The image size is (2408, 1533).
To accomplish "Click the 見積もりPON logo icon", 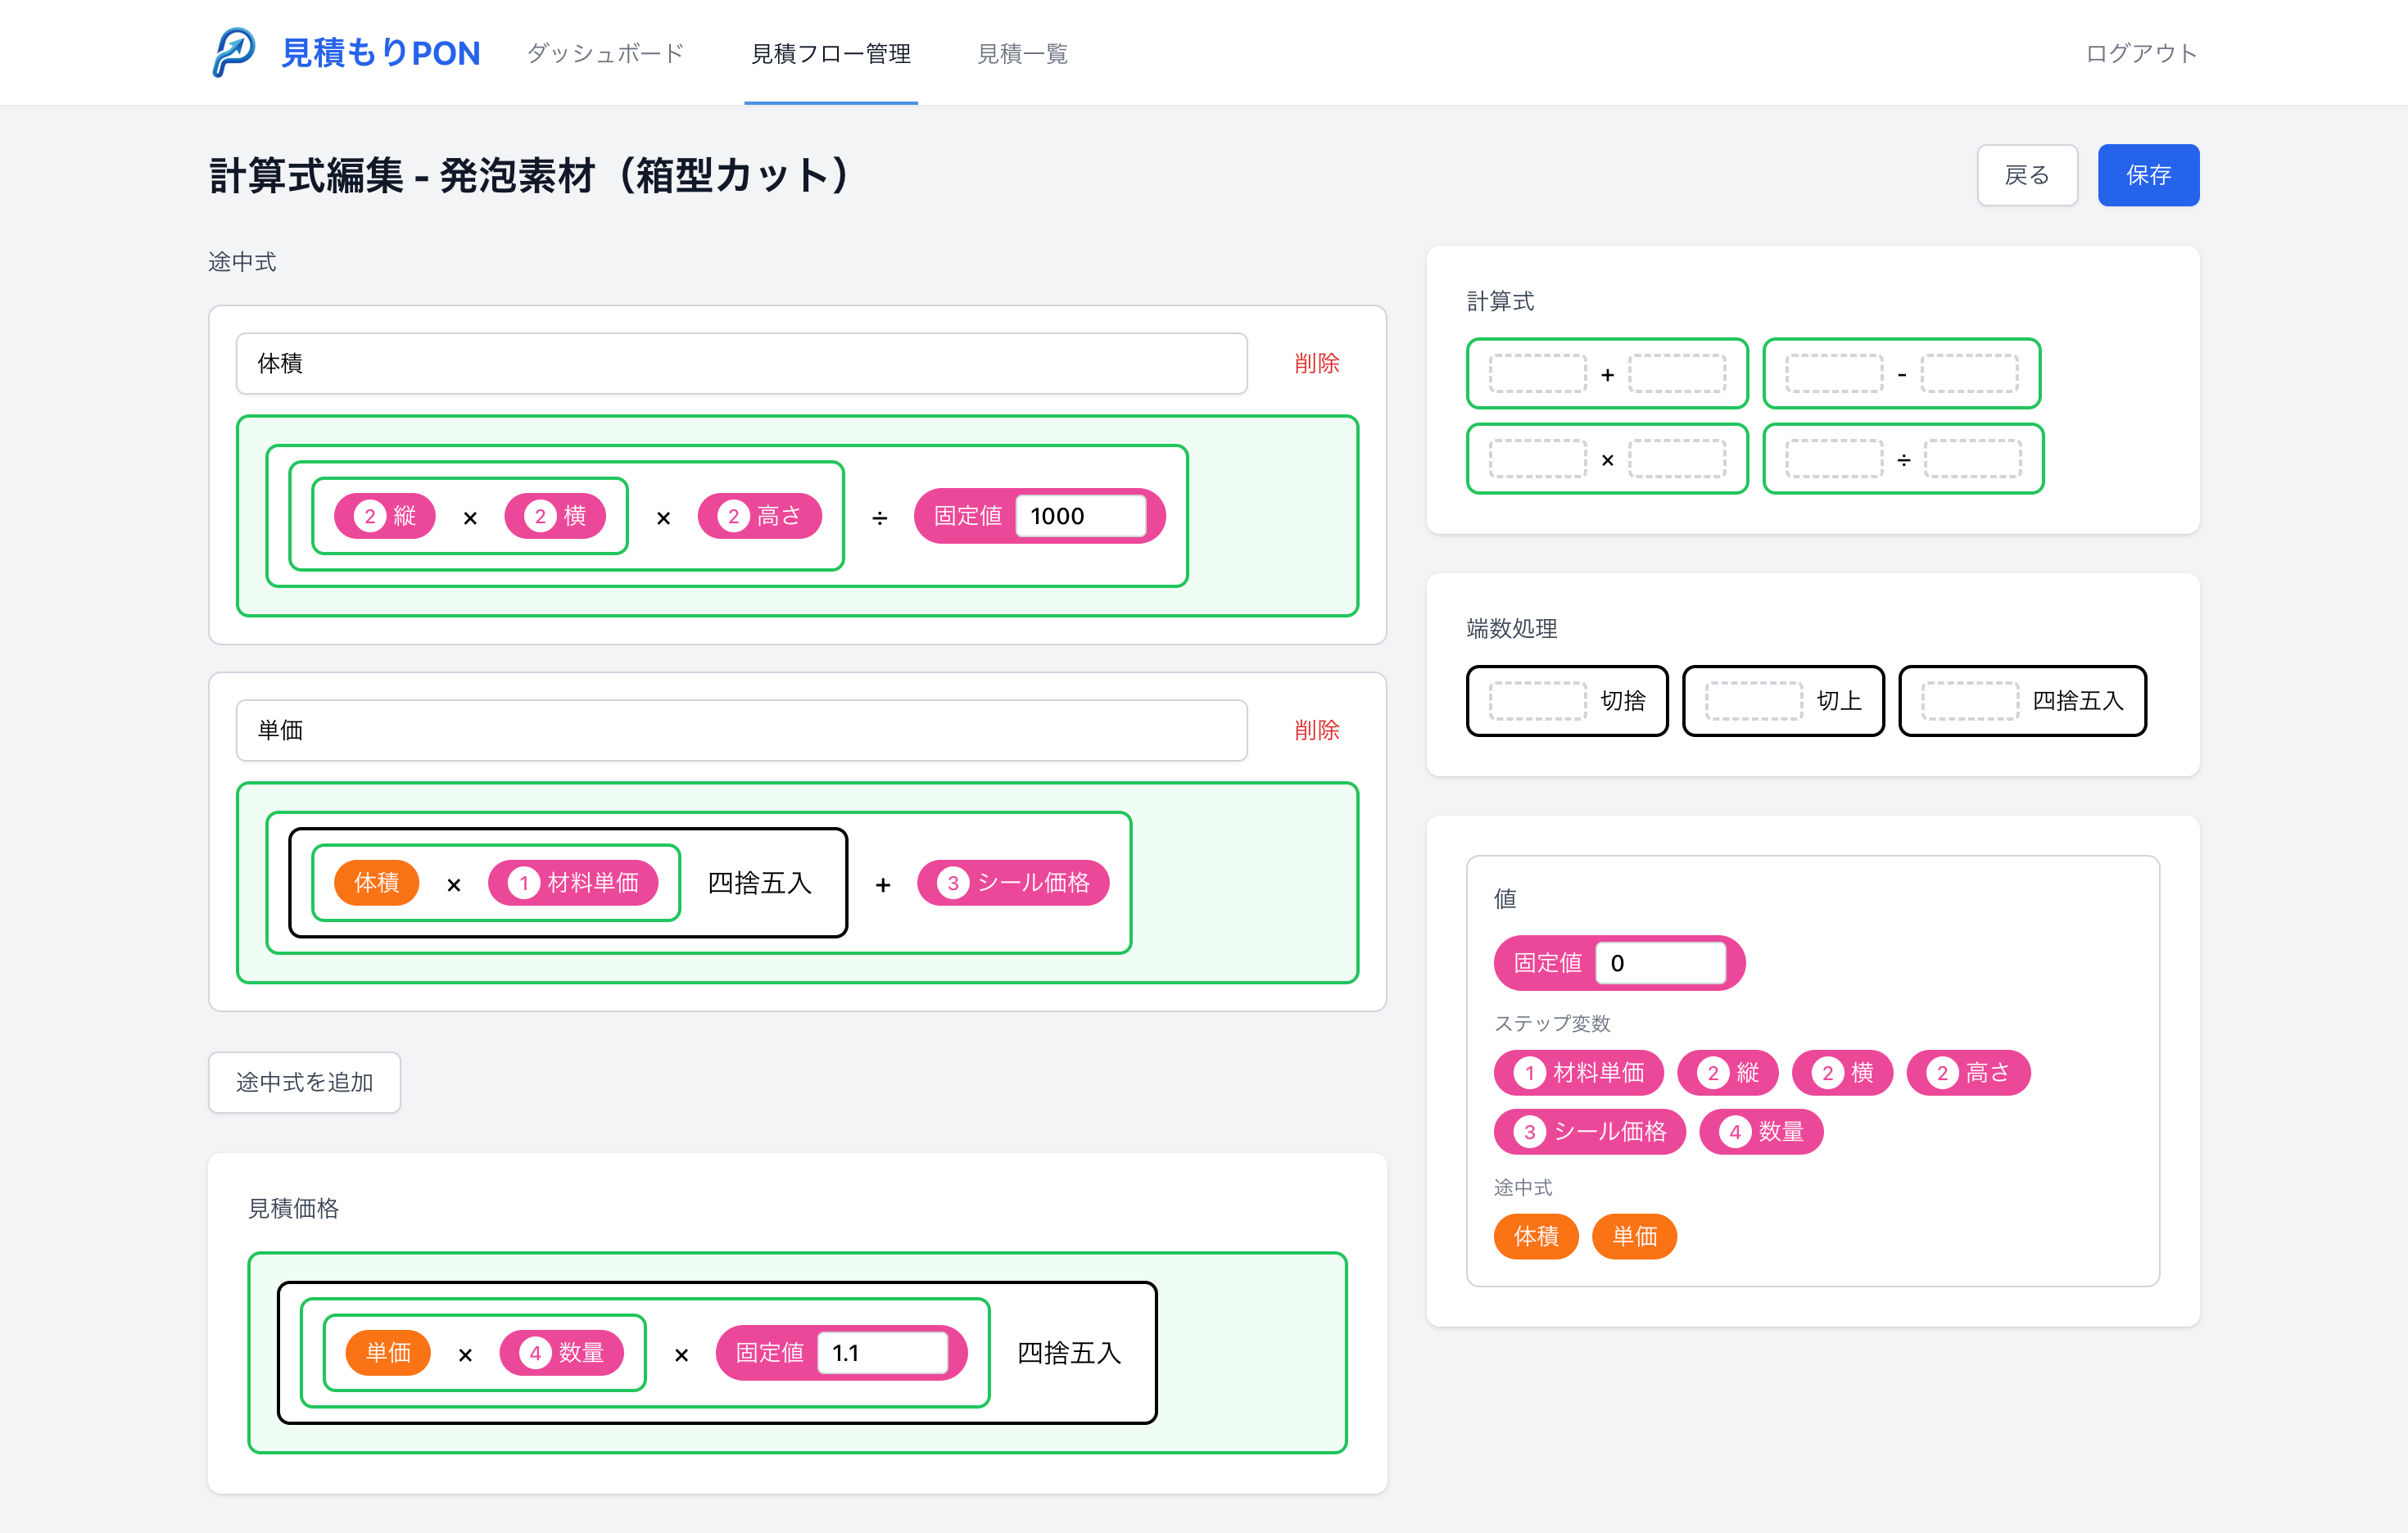I will 234,52.
